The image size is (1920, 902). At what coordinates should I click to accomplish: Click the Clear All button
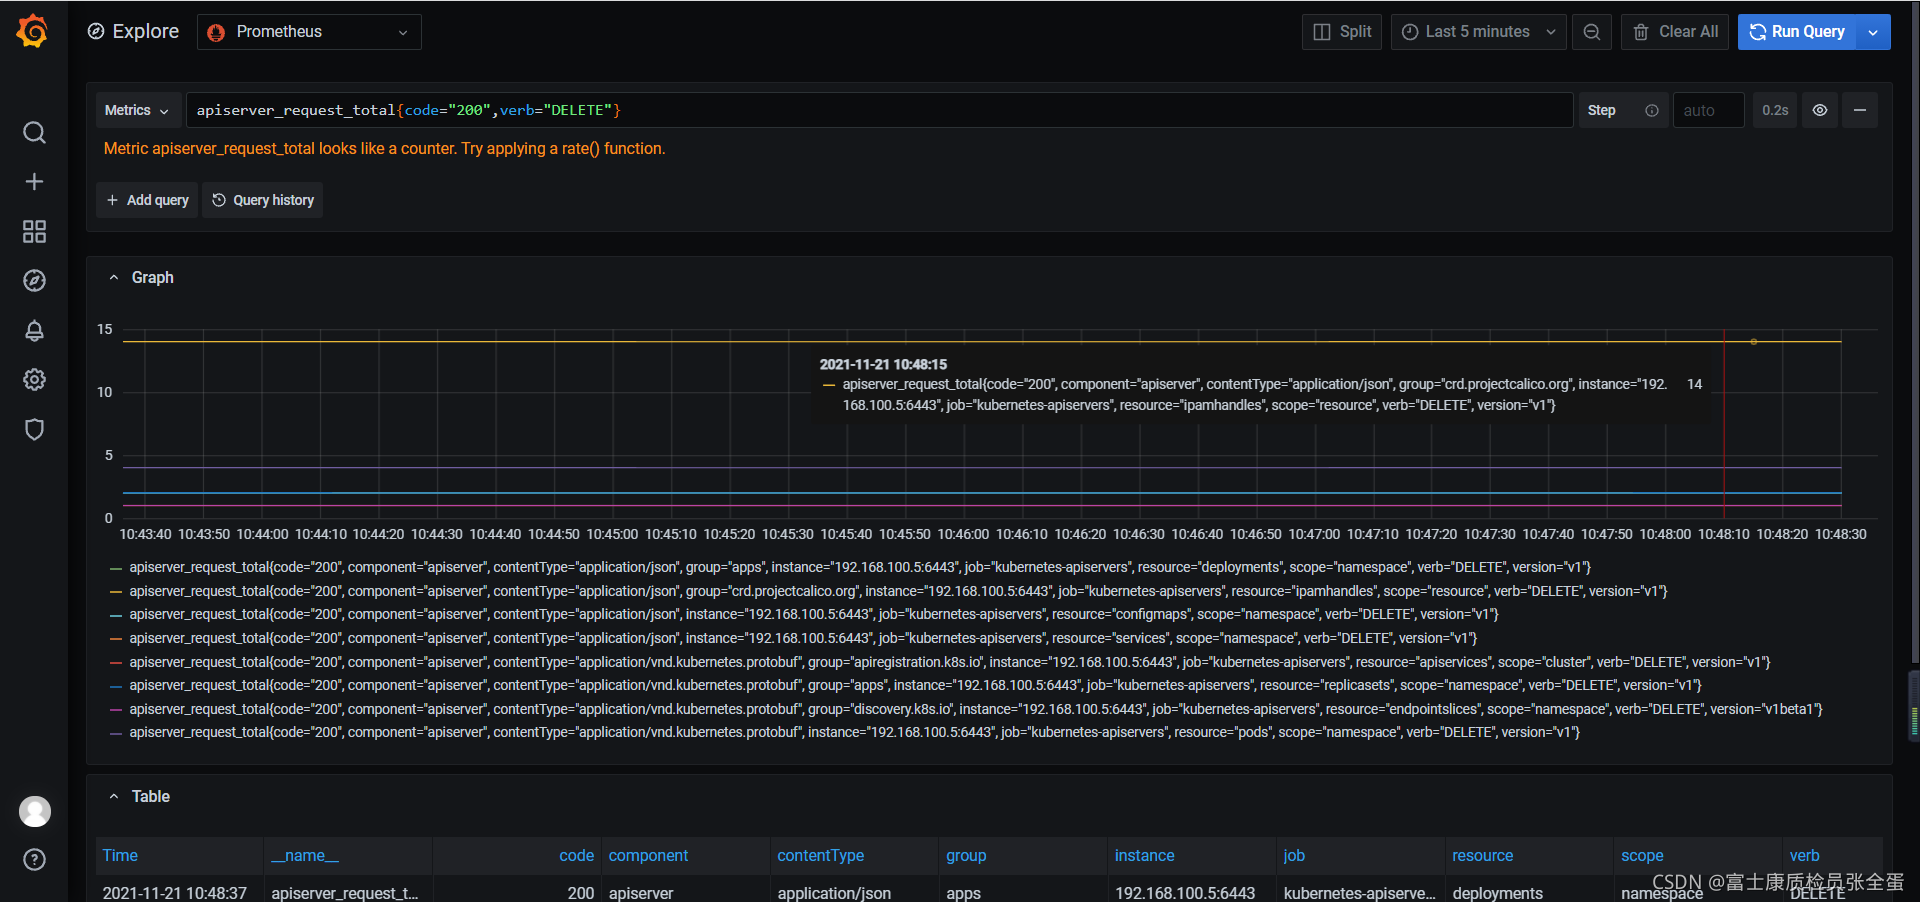(1675, 32)
